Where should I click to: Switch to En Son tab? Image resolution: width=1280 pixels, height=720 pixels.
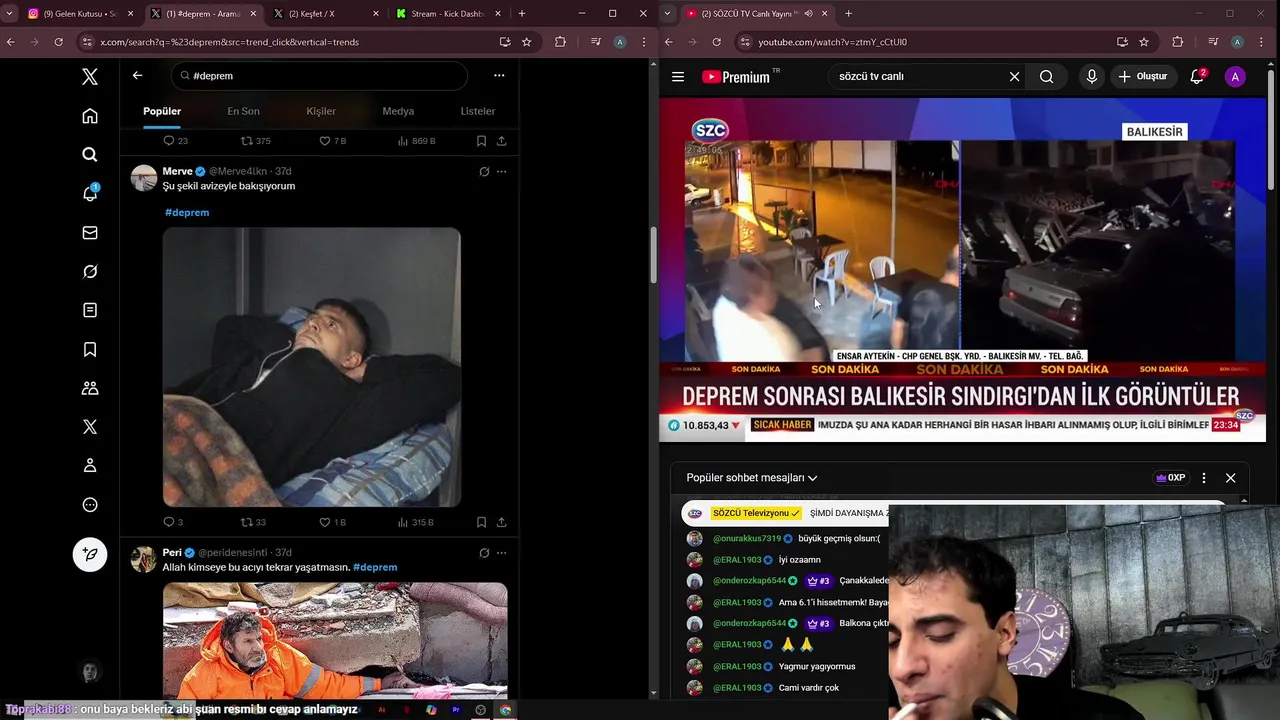pos(243,111)
